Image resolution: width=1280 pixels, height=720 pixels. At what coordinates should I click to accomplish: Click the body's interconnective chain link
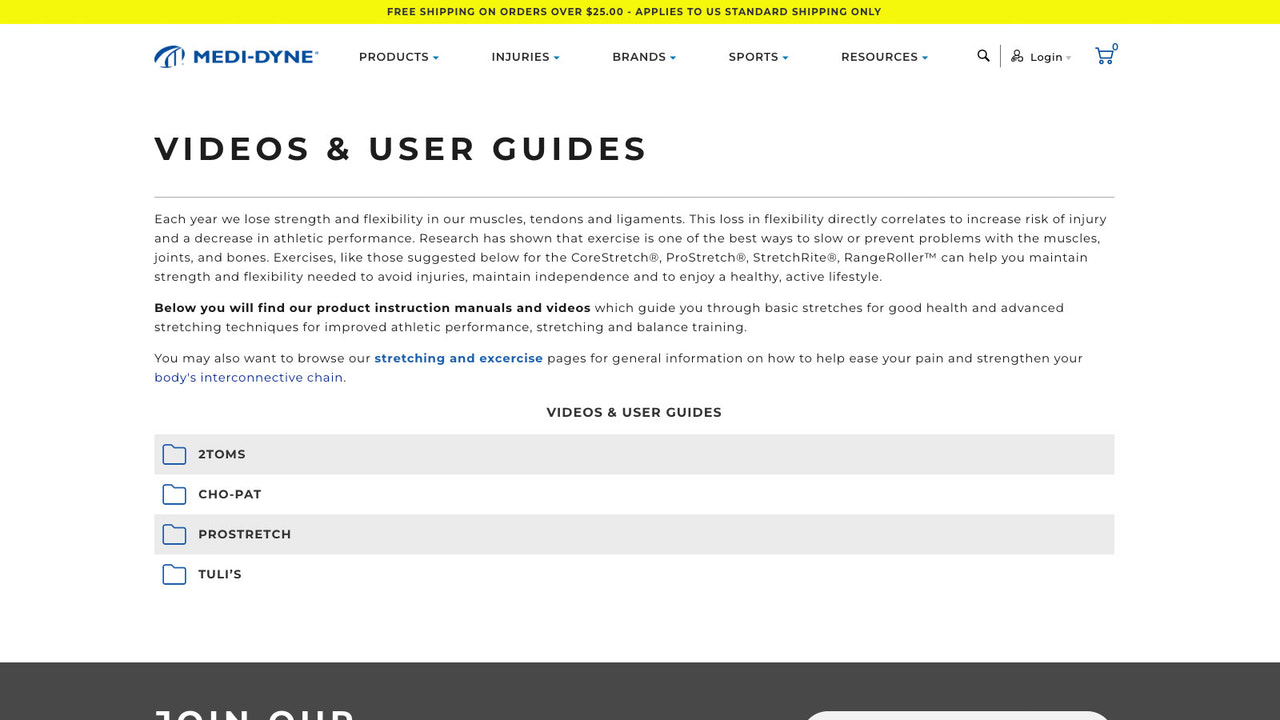pos(248,377)
